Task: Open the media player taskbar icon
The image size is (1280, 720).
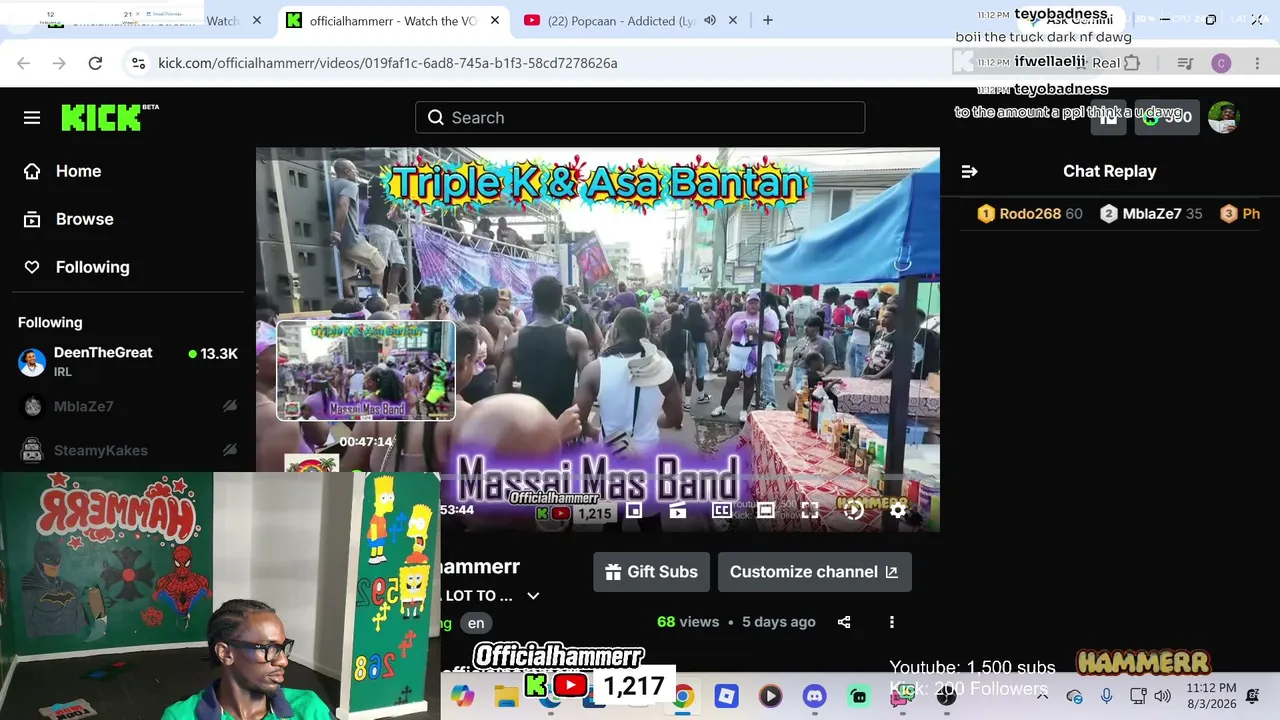Action: point(770,696)
